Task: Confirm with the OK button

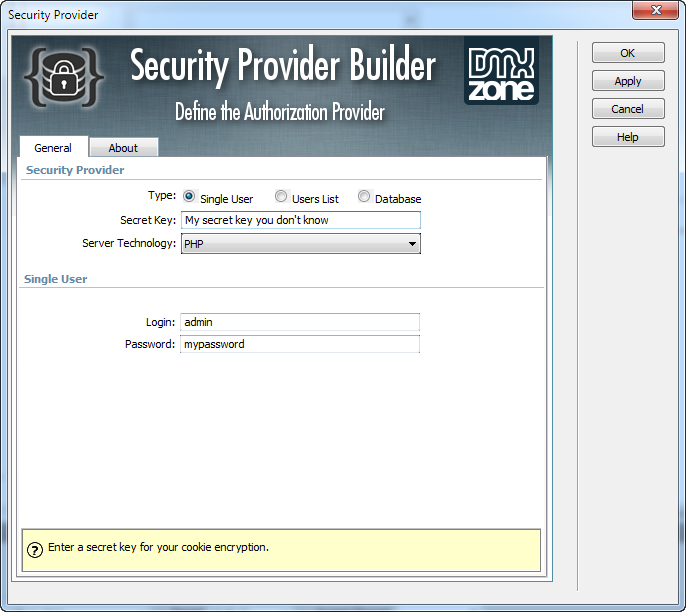Action: pos(628,53)
